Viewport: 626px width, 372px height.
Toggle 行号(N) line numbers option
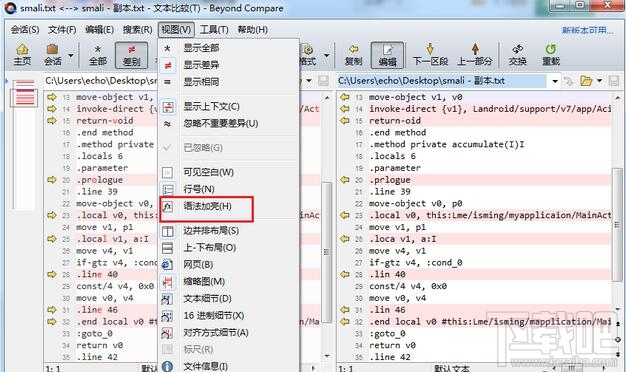pos(228,189)
